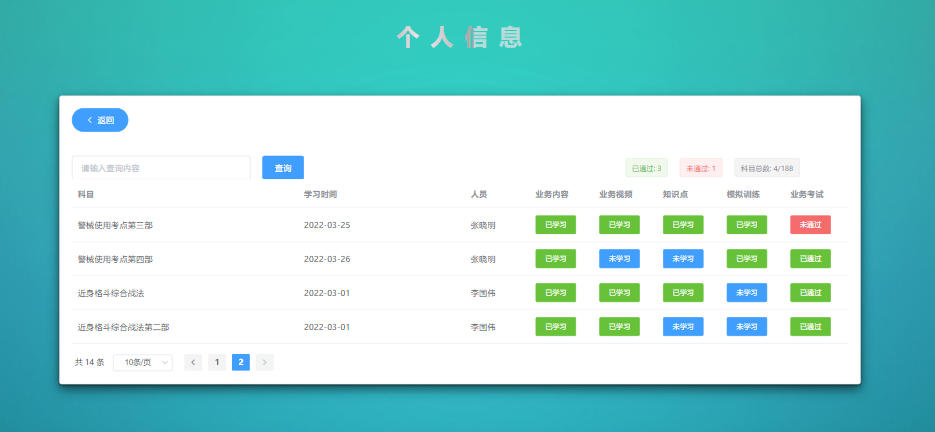This screenshot has width=935, height=432.
Task: Open 未通过 exam status for 警械使用考点第三部
Action: coord(810,225)
